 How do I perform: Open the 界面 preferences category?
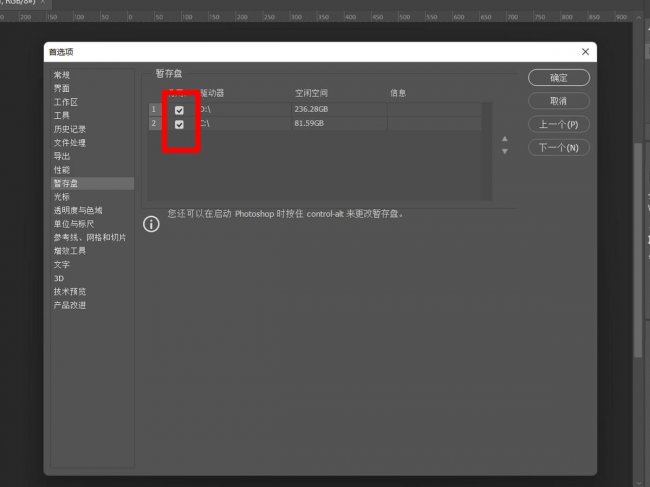click(62, 88)
